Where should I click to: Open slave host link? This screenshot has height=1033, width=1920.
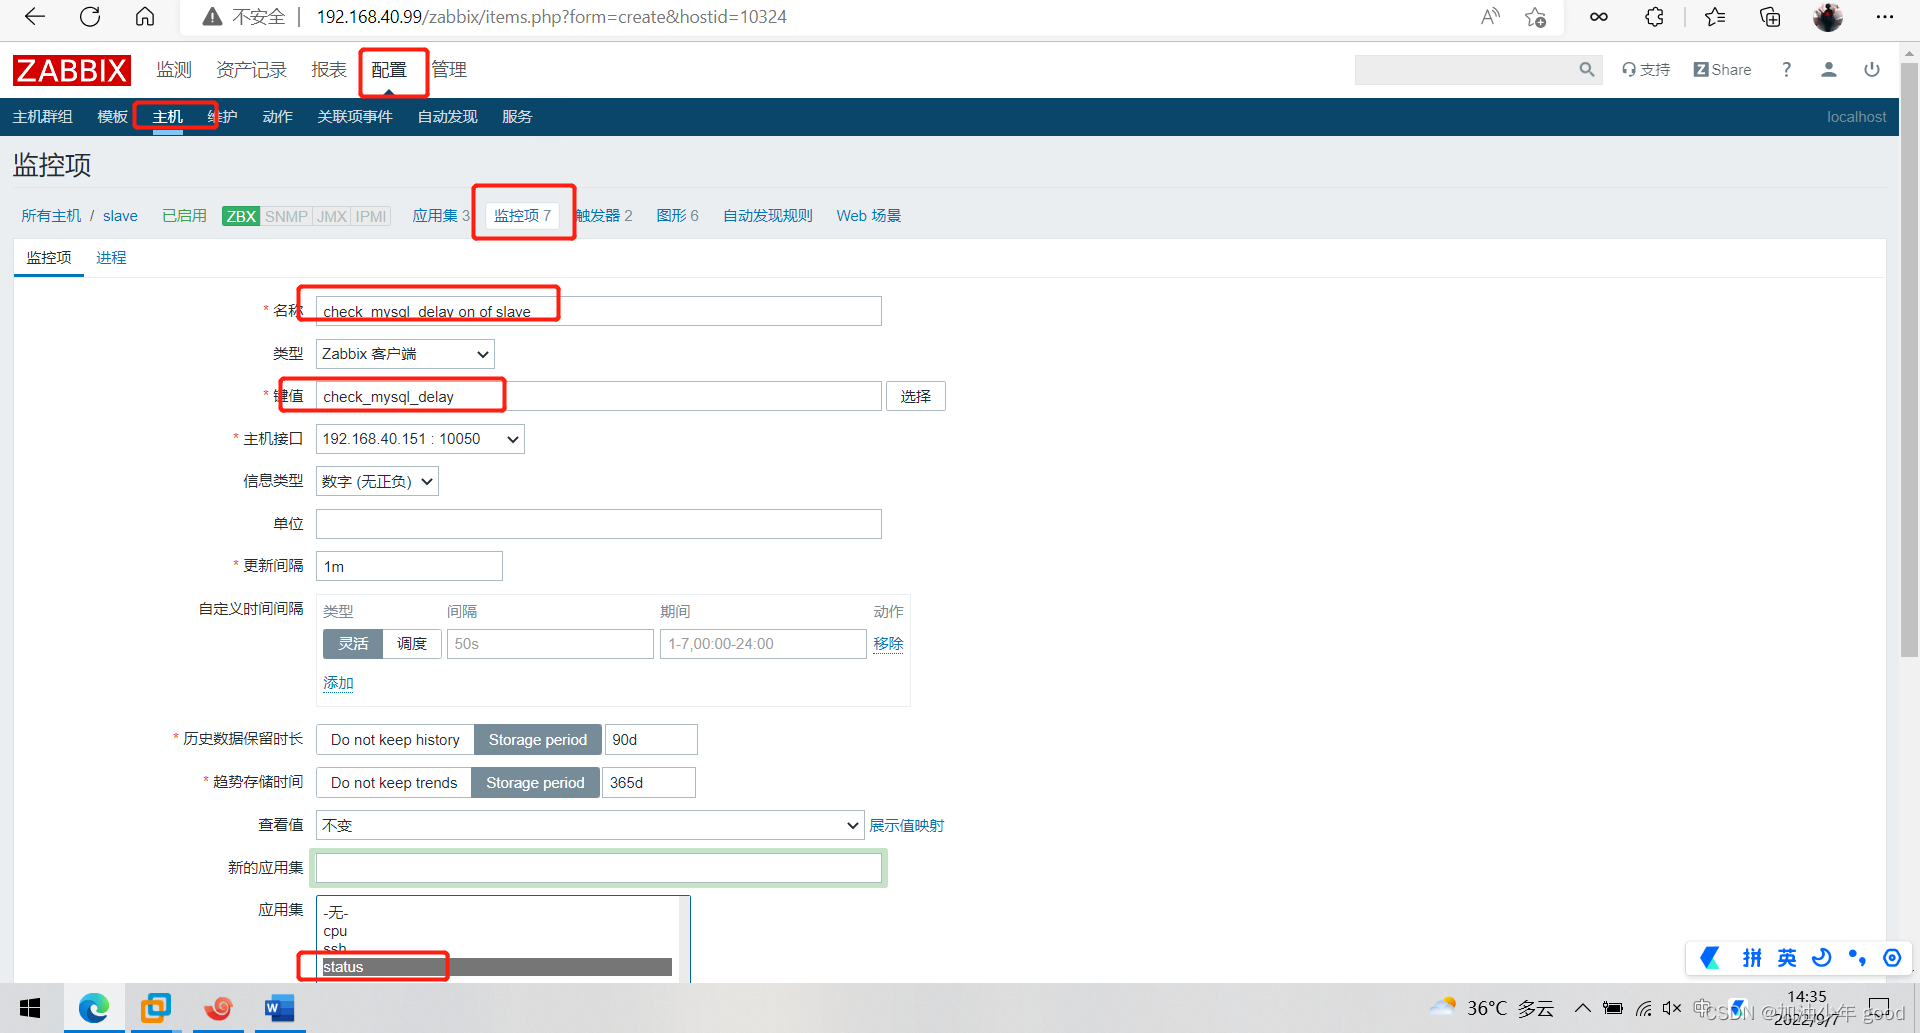(120, 215)
